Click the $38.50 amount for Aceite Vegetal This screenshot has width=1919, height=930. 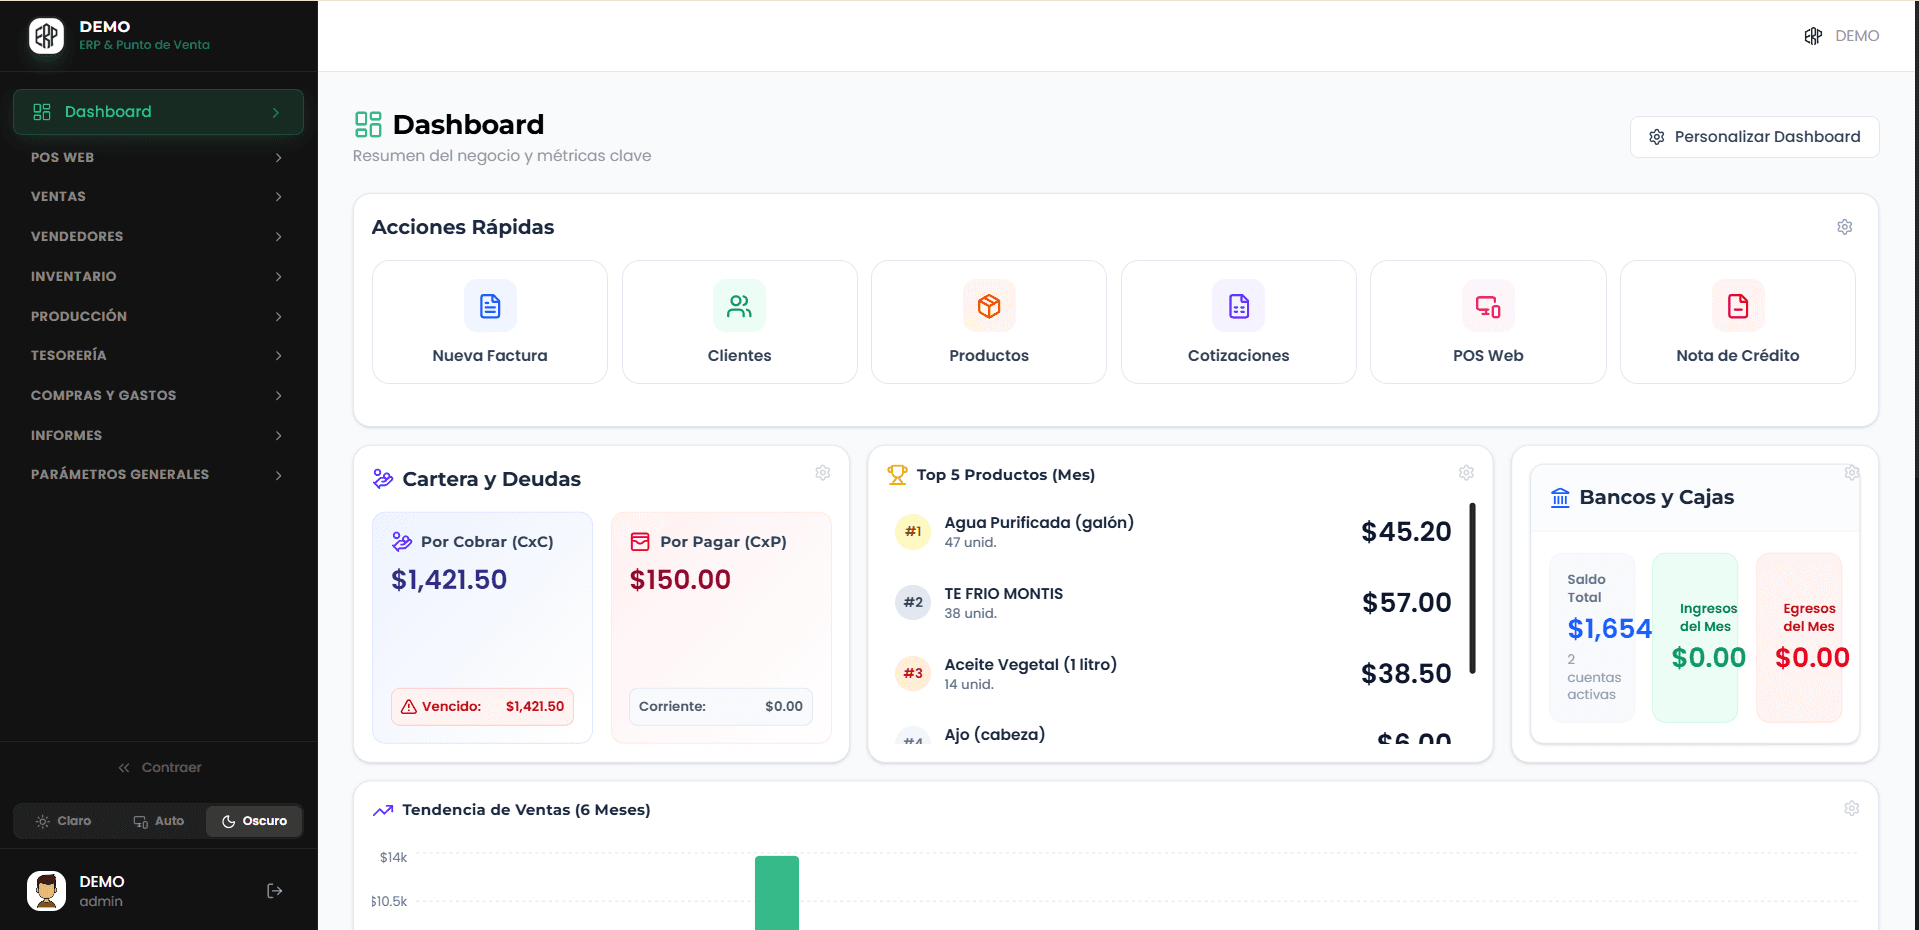click(1406, 674)
